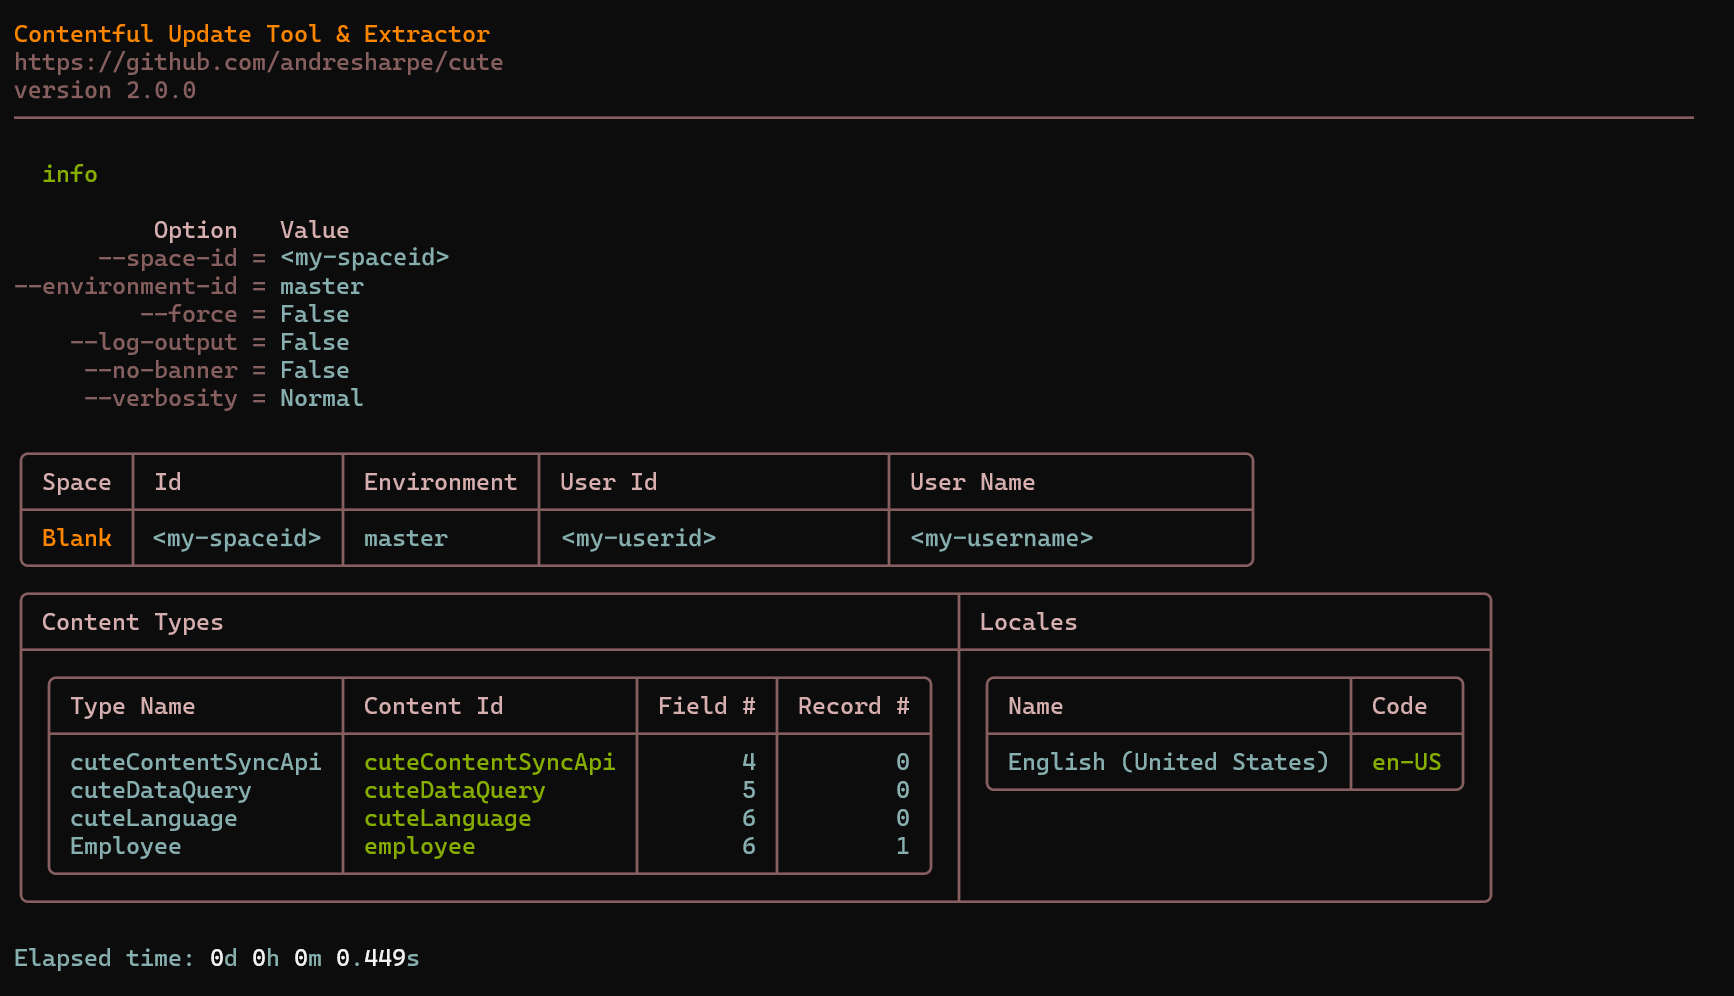This screenshot has width=1734, height=996.
Task: Click the 'Code' header in Locales table
Action: pyautogui.click(x=1399, y=706)
